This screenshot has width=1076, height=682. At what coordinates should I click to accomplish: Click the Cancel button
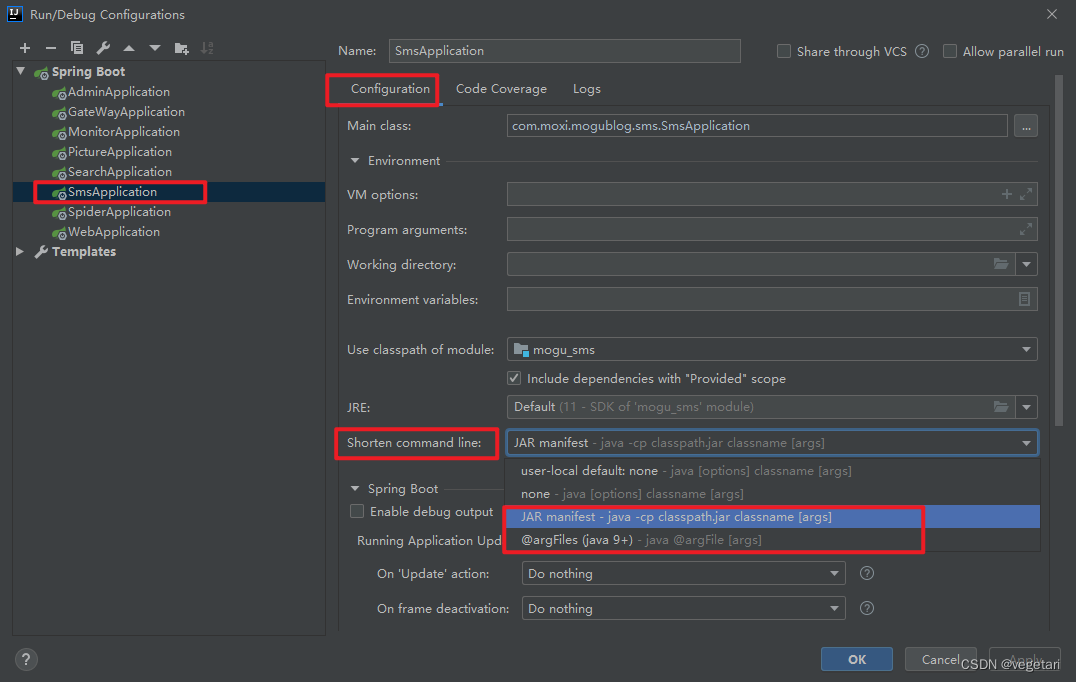point(940,658)
